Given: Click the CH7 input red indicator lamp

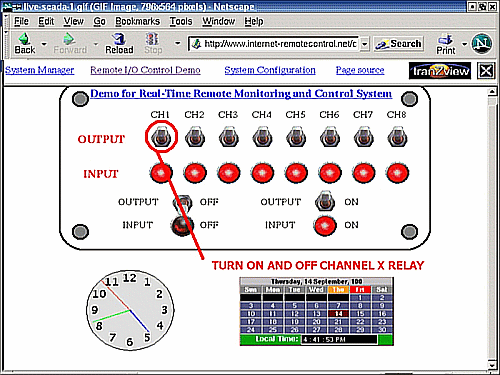Looking at the screenshot, I should (363, 173).
